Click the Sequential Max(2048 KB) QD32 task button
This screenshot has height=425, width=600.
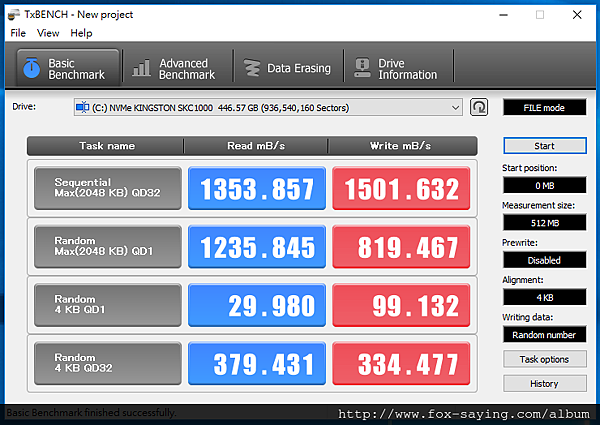point(108,188)
